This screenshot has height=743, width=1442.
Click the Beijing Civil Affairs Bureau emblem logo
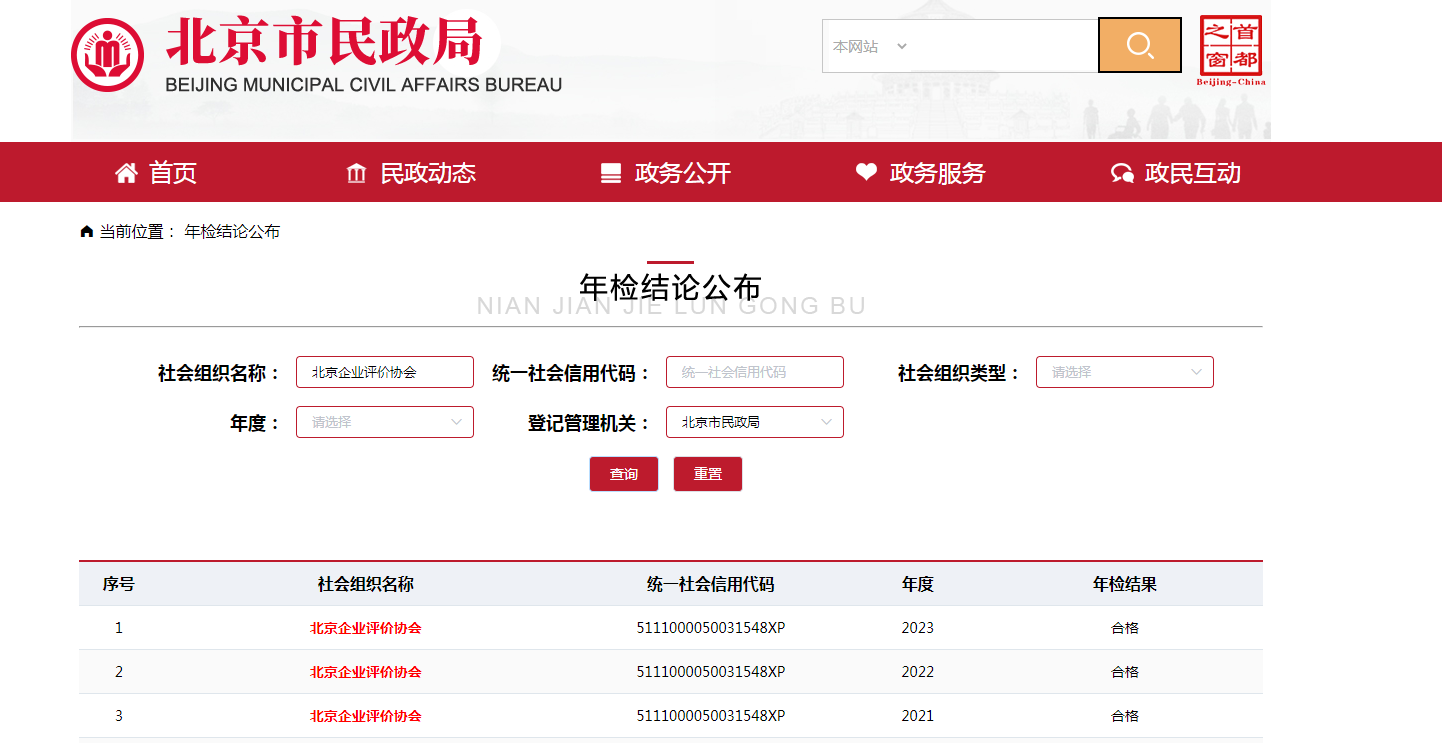tap(108, 54)
